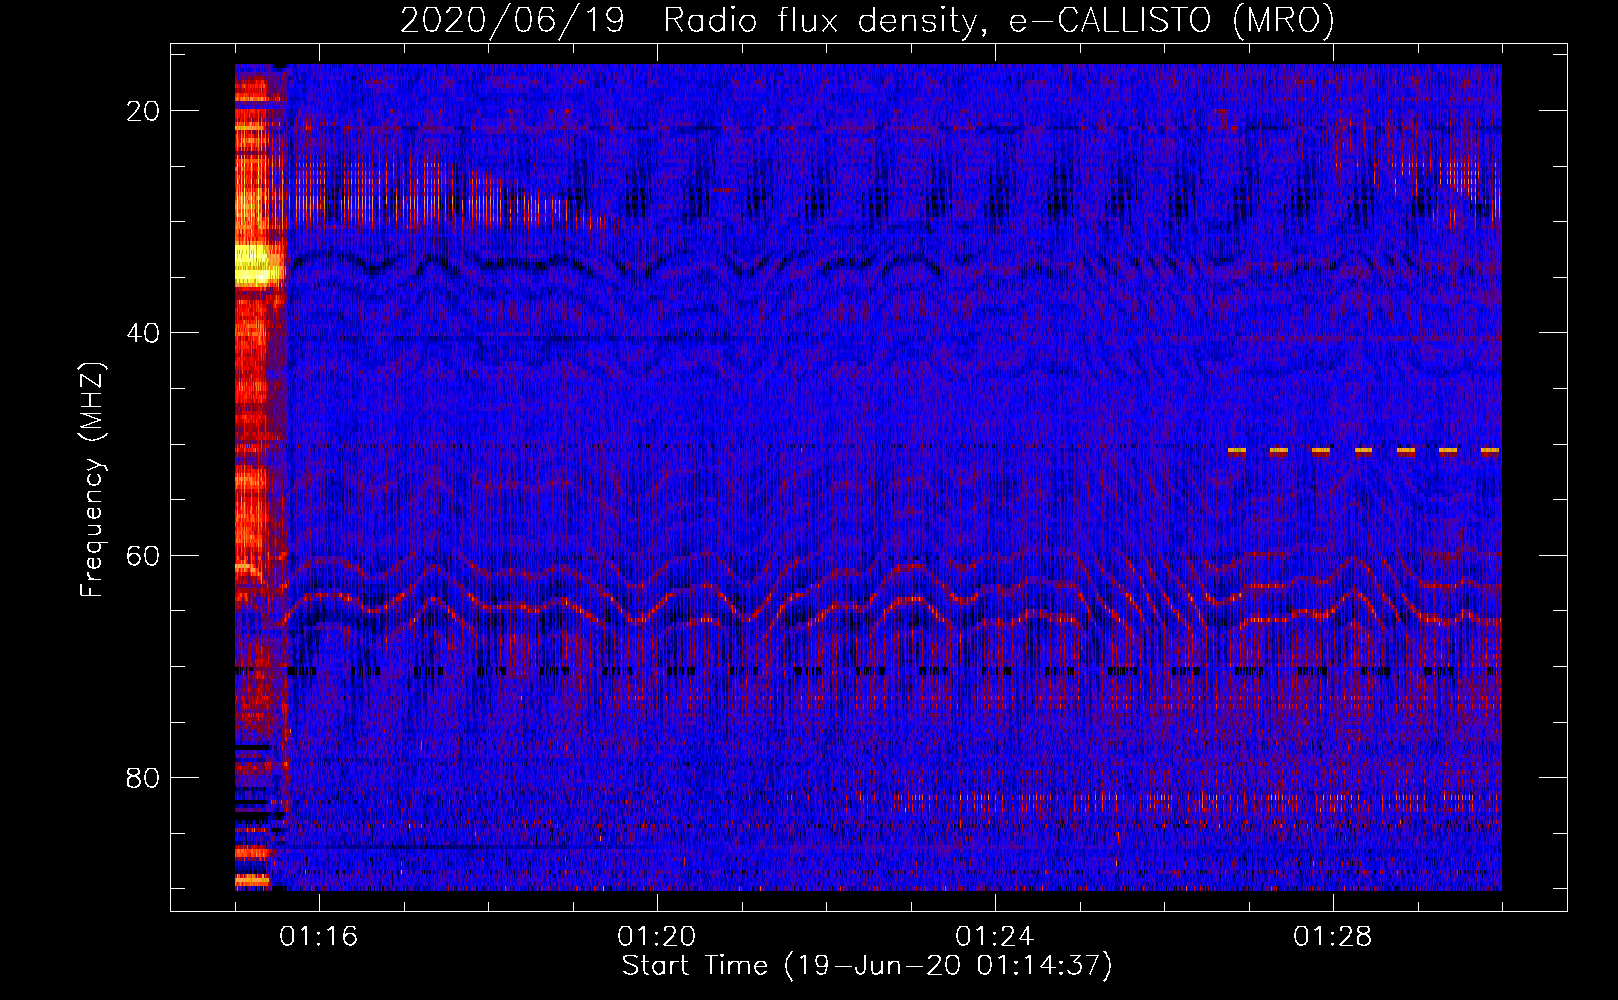This screenshot has height=1000, width=1618.
Task: Click the '01:24' time tick label
Action: tap(994, 936)
